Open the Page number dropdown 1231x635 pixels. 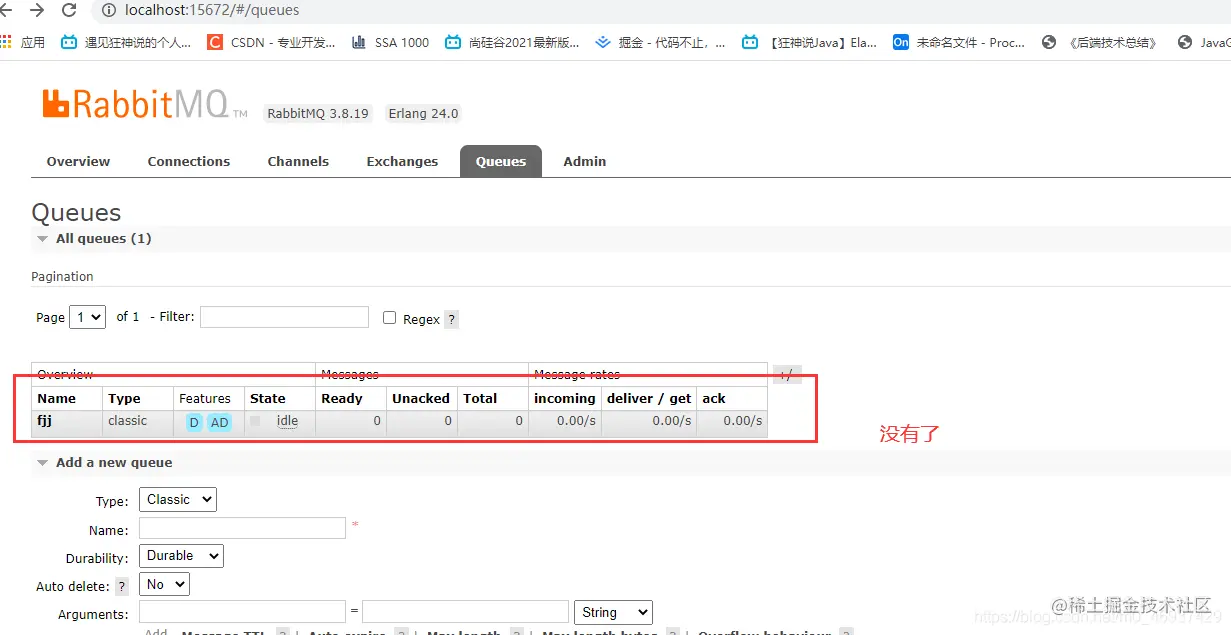pos(87,317)
